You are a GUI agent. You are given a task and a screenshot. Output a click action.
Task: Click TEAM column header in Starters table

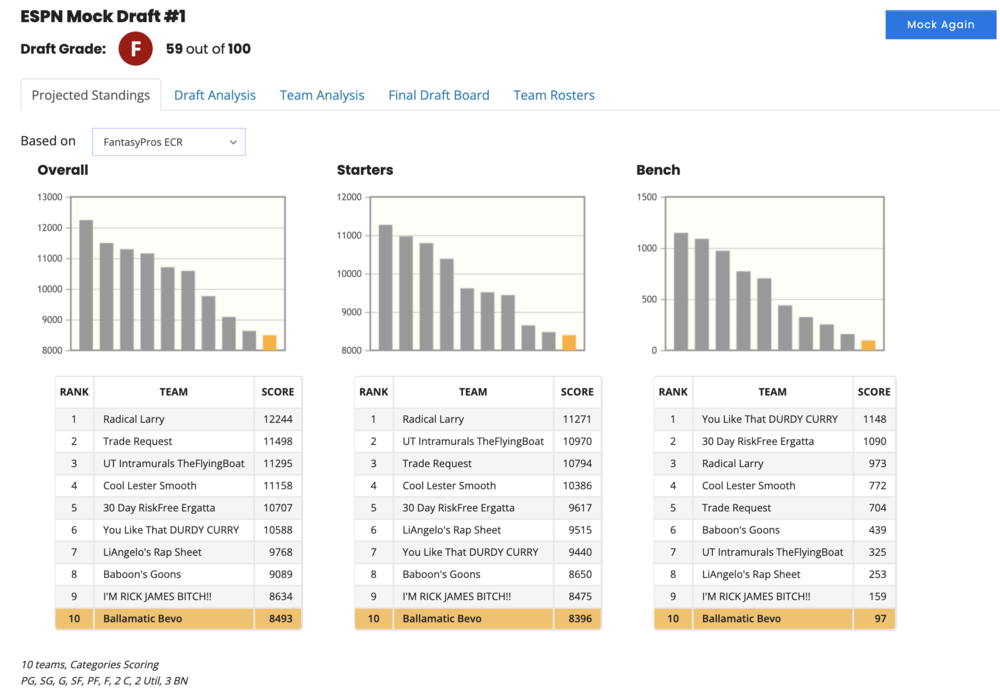[473, 392]
